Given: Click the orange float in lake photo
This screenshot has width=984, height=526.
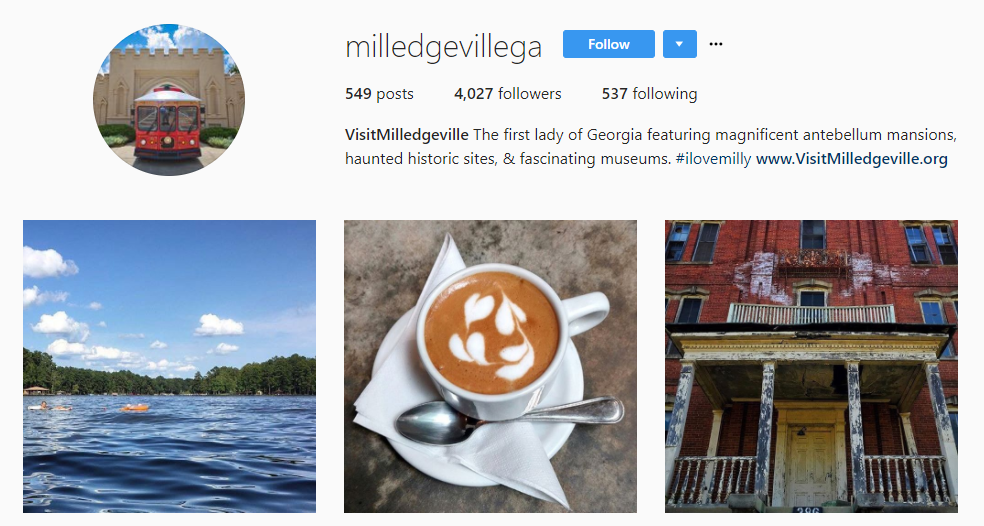Looking at the screenshot, I should pyautogui.click(x=135, y=408).
